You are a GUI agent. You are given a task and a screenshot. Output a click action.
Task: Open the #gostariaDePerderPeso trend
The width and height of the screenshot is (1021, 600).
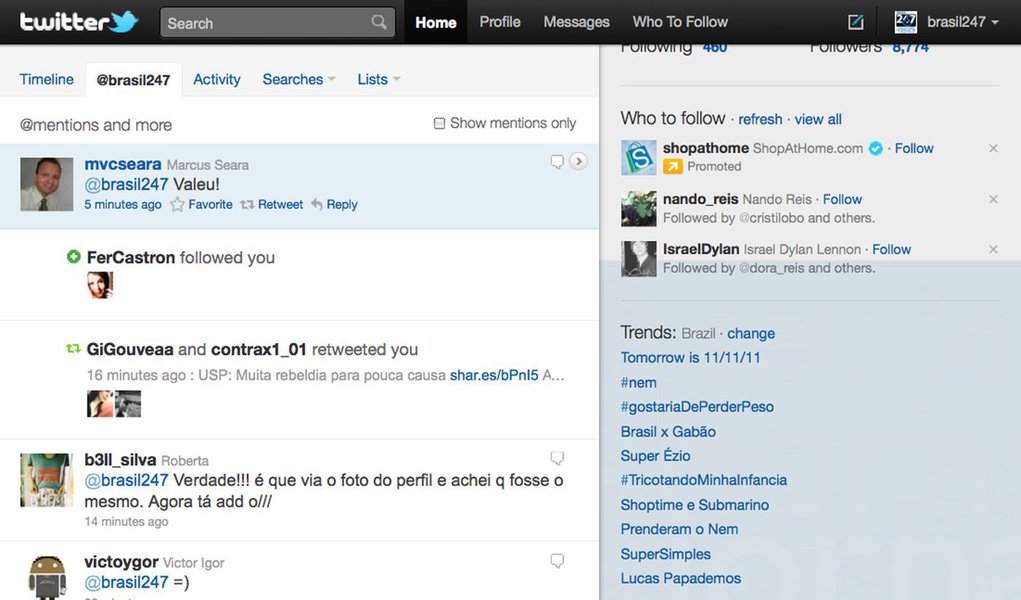click(x=697, y=407)
